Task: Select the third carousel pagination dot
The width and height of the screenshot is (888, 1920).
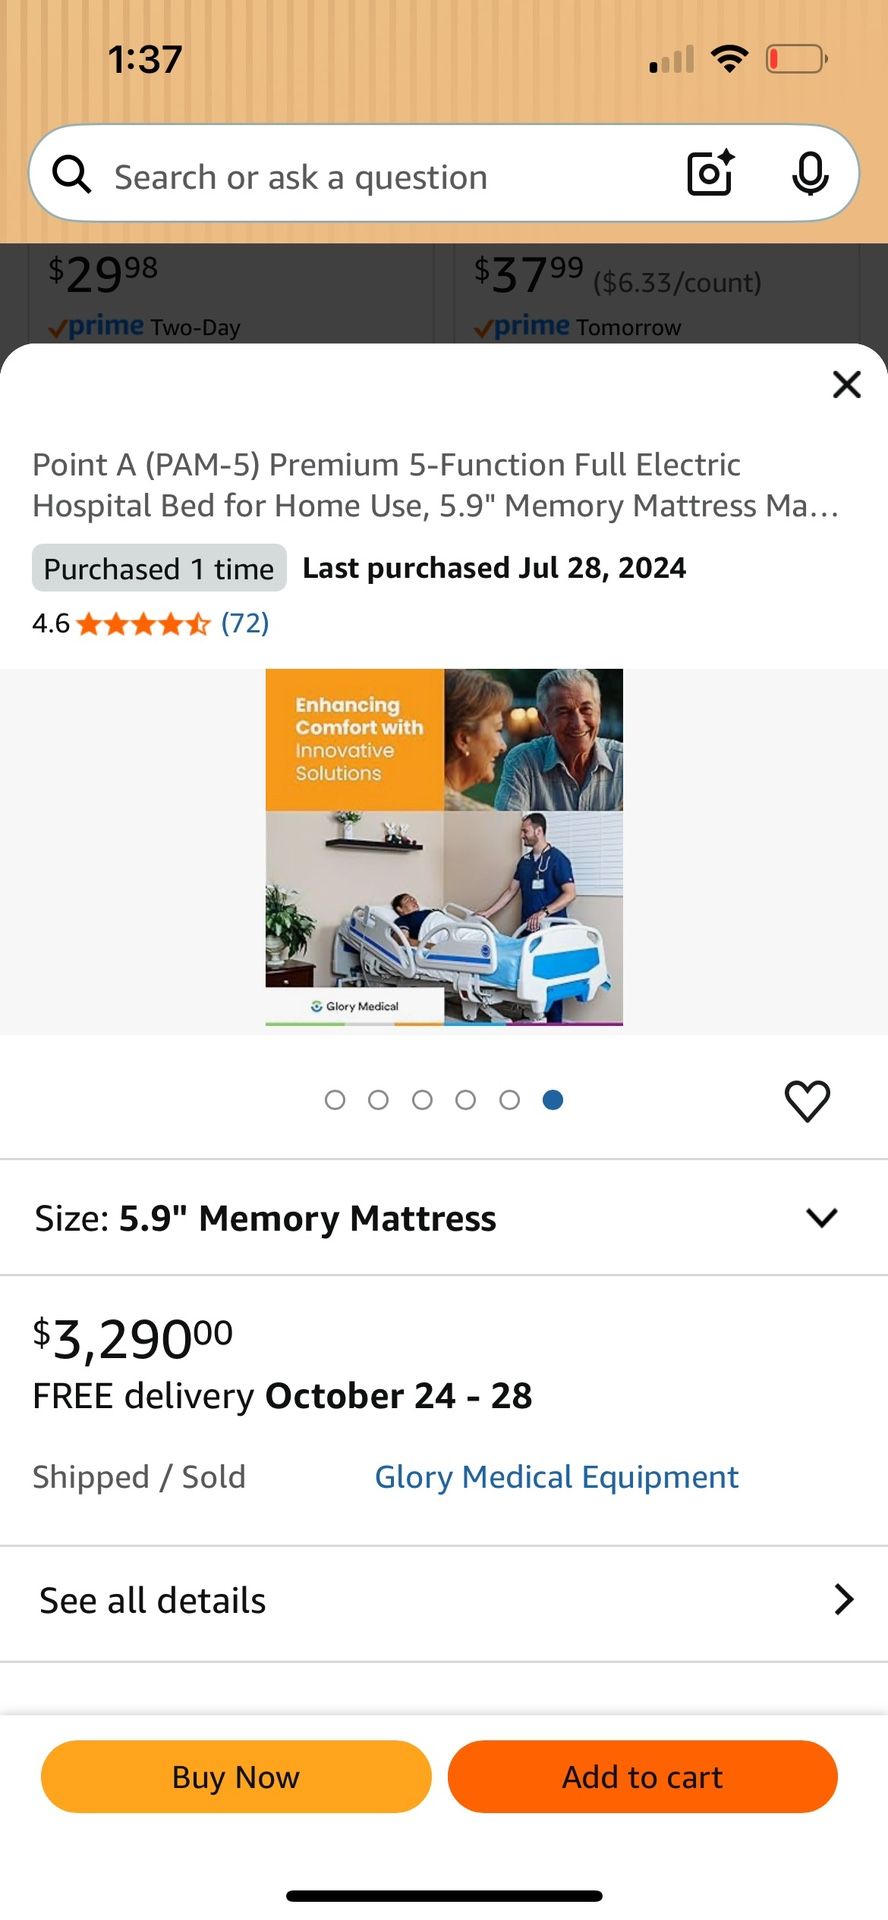Action: (422, 1099)
